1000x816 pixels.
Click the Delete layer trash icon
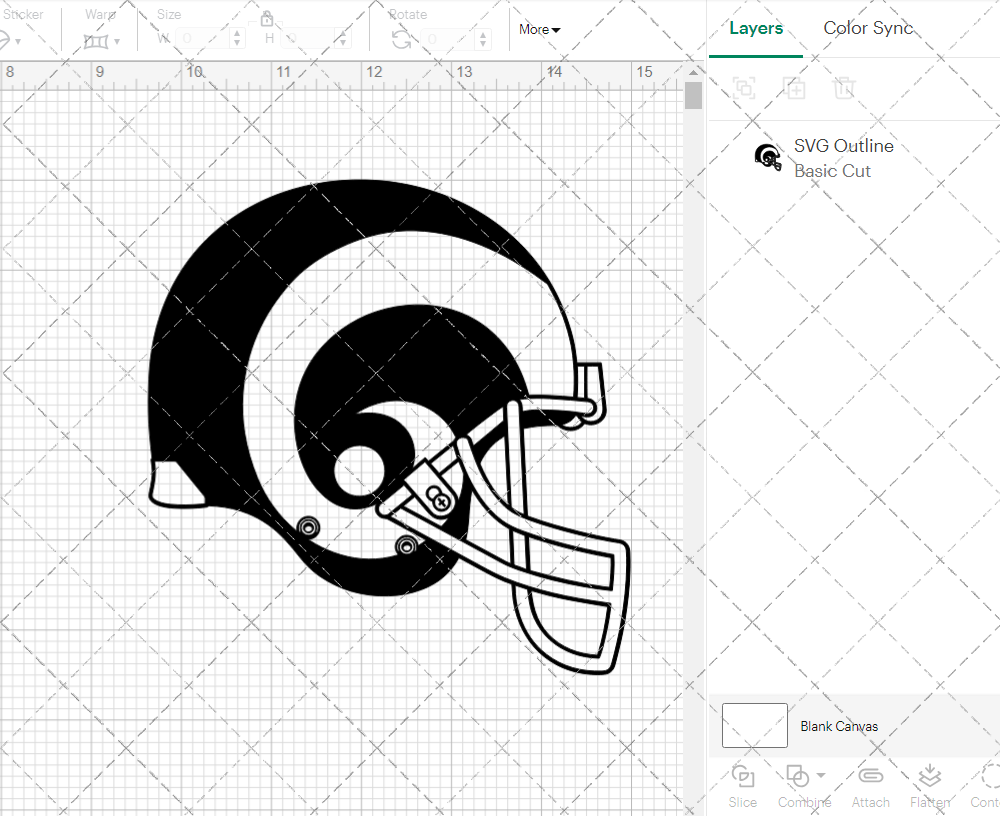pyautogui.click(x=844, y=87)
